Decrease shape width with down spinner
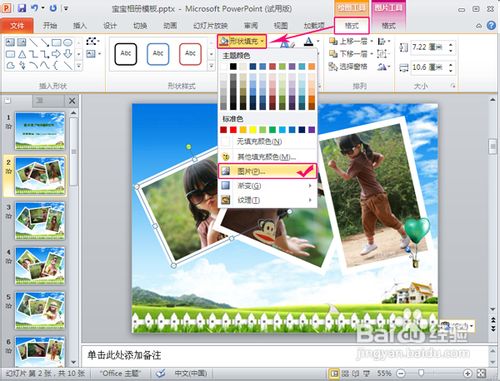 (x=451, y=71)
